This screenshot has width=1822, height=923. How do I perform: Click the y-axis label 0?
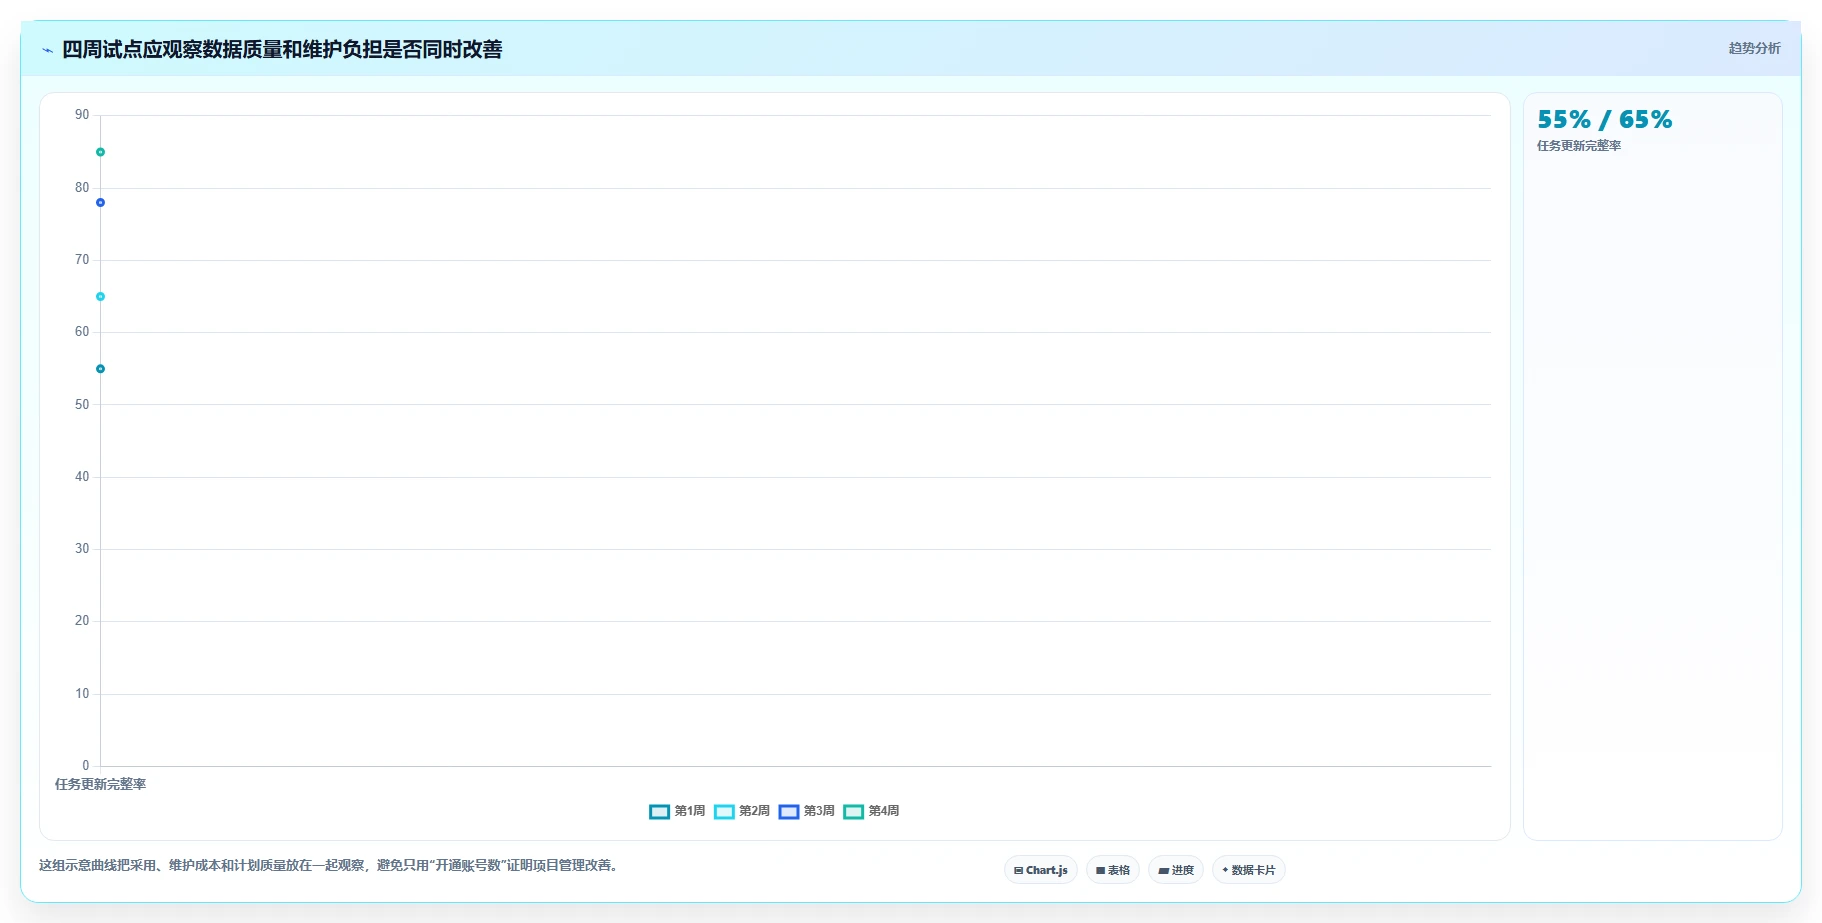86,766
